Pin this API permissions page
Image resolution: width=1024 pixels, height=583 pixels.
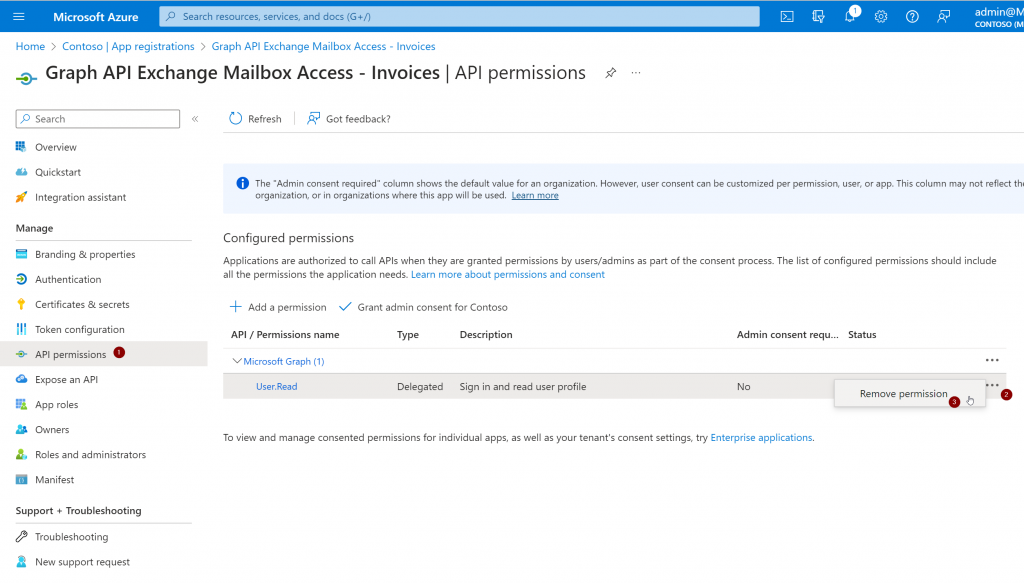pos(610,73)
